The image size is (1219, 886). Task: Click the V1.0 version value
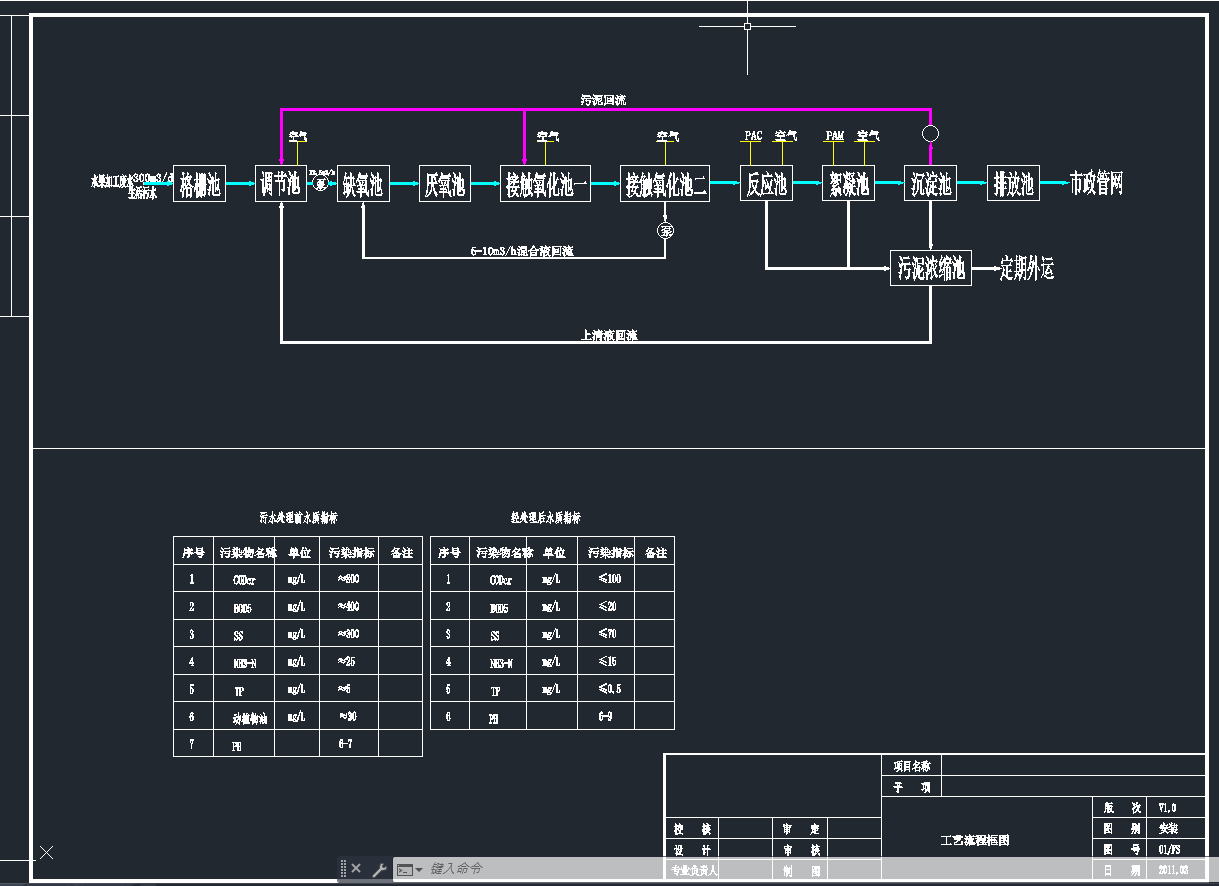click(x=1168, y=807)
